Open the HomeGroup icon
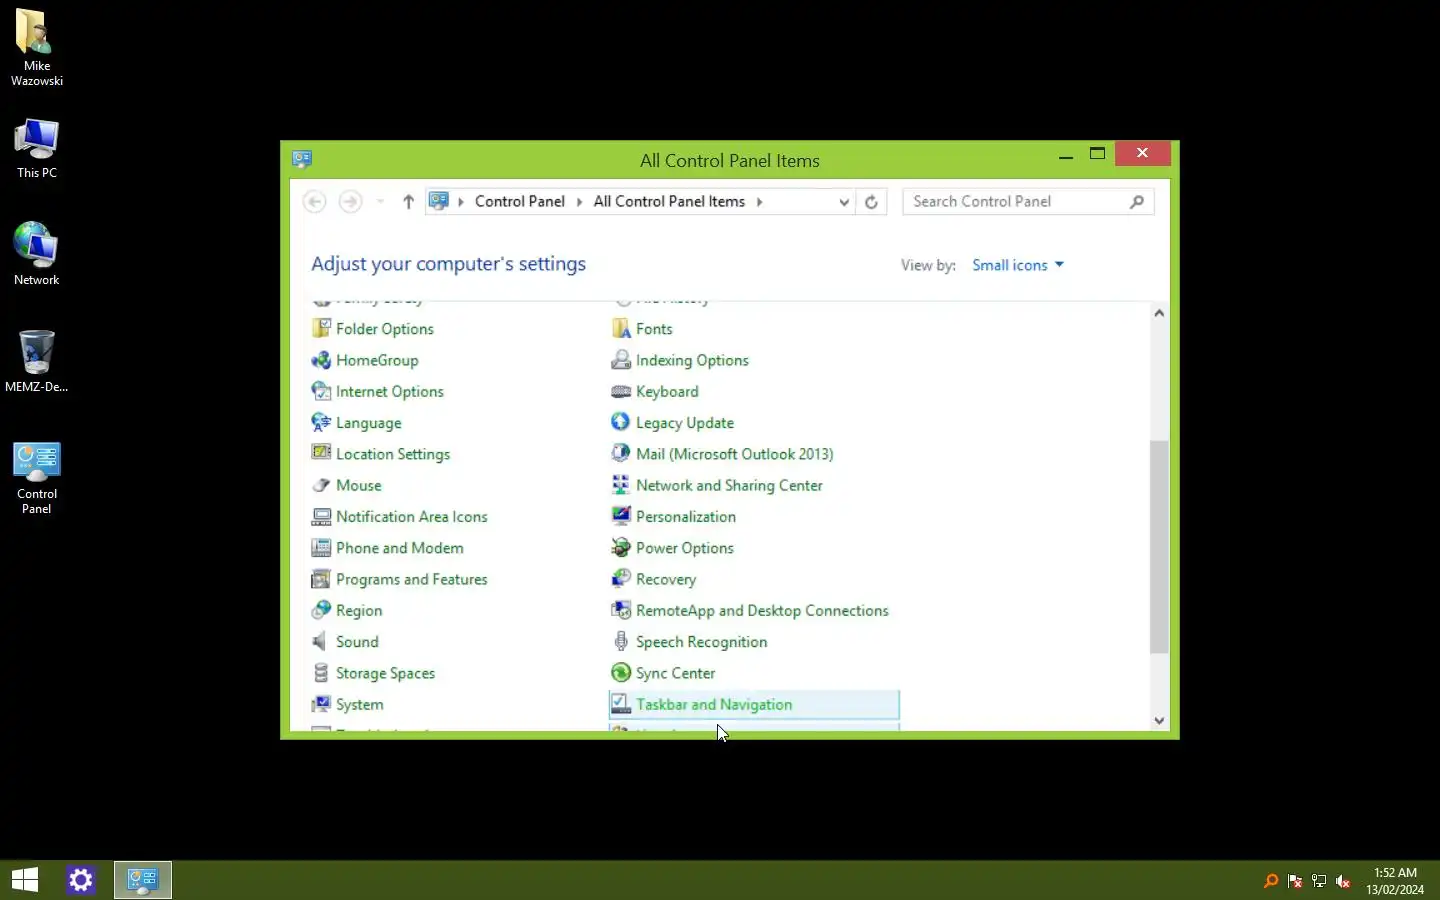Viewport: 1440px width, 900px height. pyautogui.click(x=321, y=360)
